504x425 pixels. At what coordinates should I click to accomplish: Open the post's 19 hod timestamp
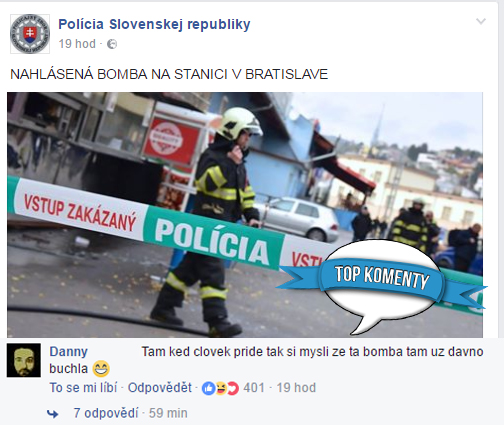coord(77,44)
